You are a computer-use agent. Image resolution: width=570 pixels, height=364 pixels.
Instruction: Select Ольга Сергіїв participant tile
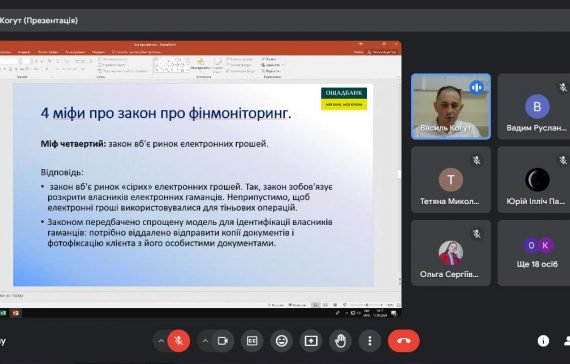pos(451,253)
